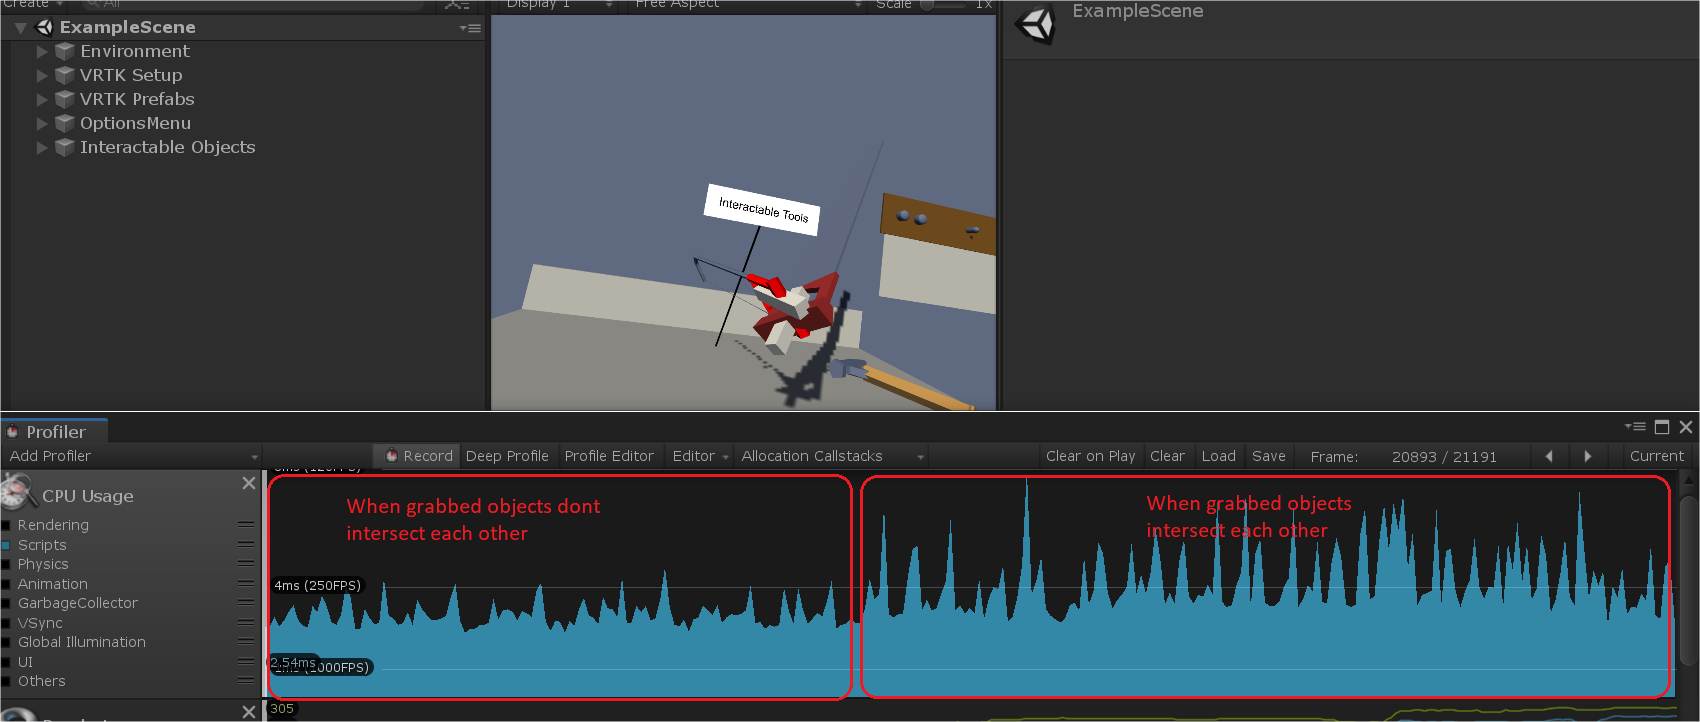Click the CPU Usage stopwatch icon
Screen dimensions: 1700x722
(x=18, y=491)
